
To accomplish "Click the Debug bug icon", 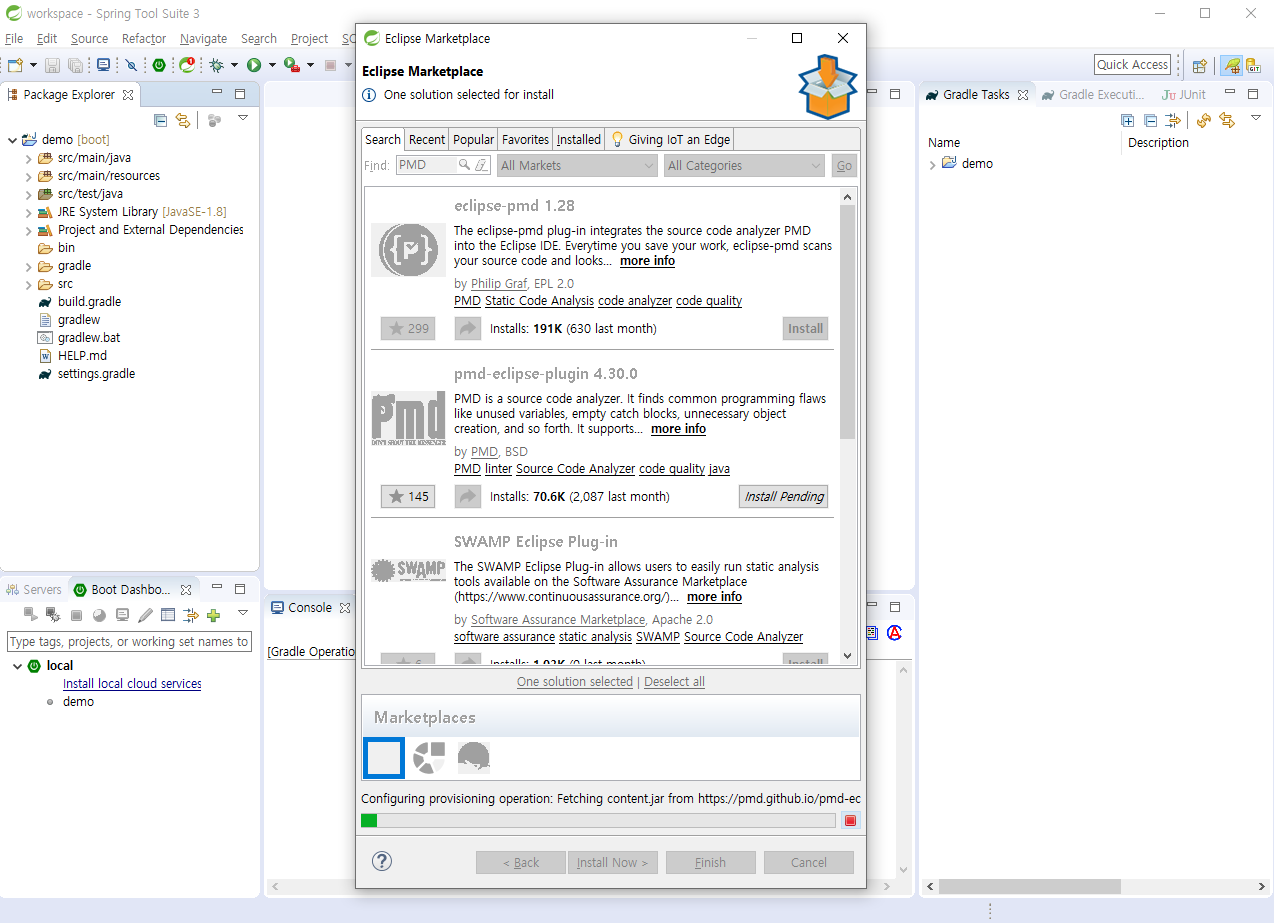I will coord(216,65).
